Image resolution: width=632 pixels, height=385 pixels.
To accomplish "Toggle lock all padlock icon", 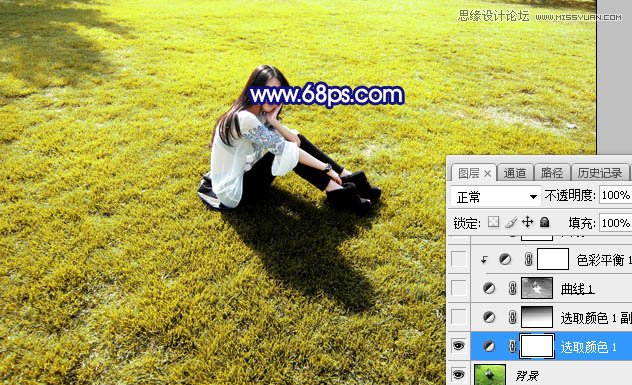I will point(545,222).
